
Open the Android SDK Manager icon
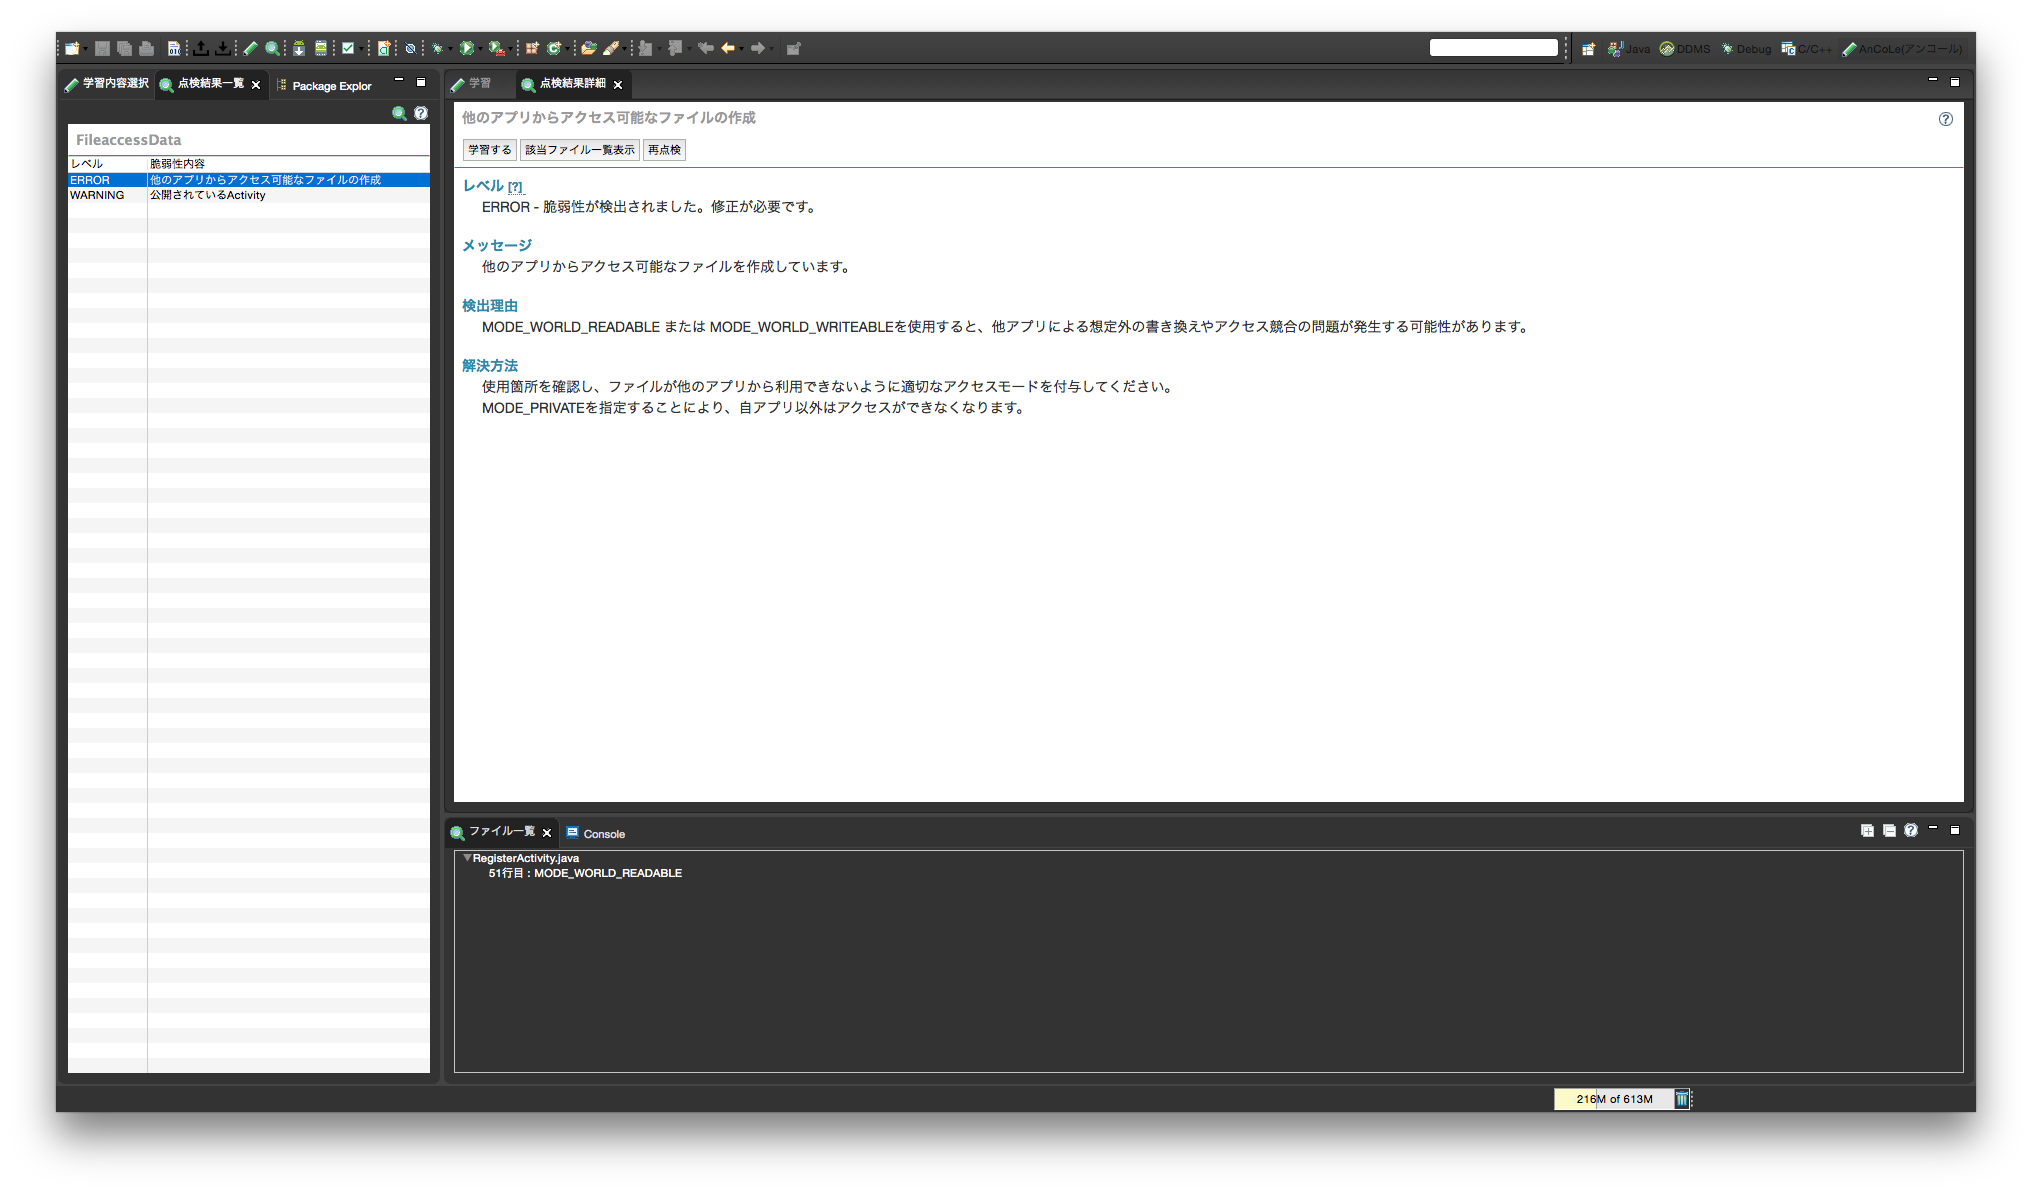click(298, 48)
